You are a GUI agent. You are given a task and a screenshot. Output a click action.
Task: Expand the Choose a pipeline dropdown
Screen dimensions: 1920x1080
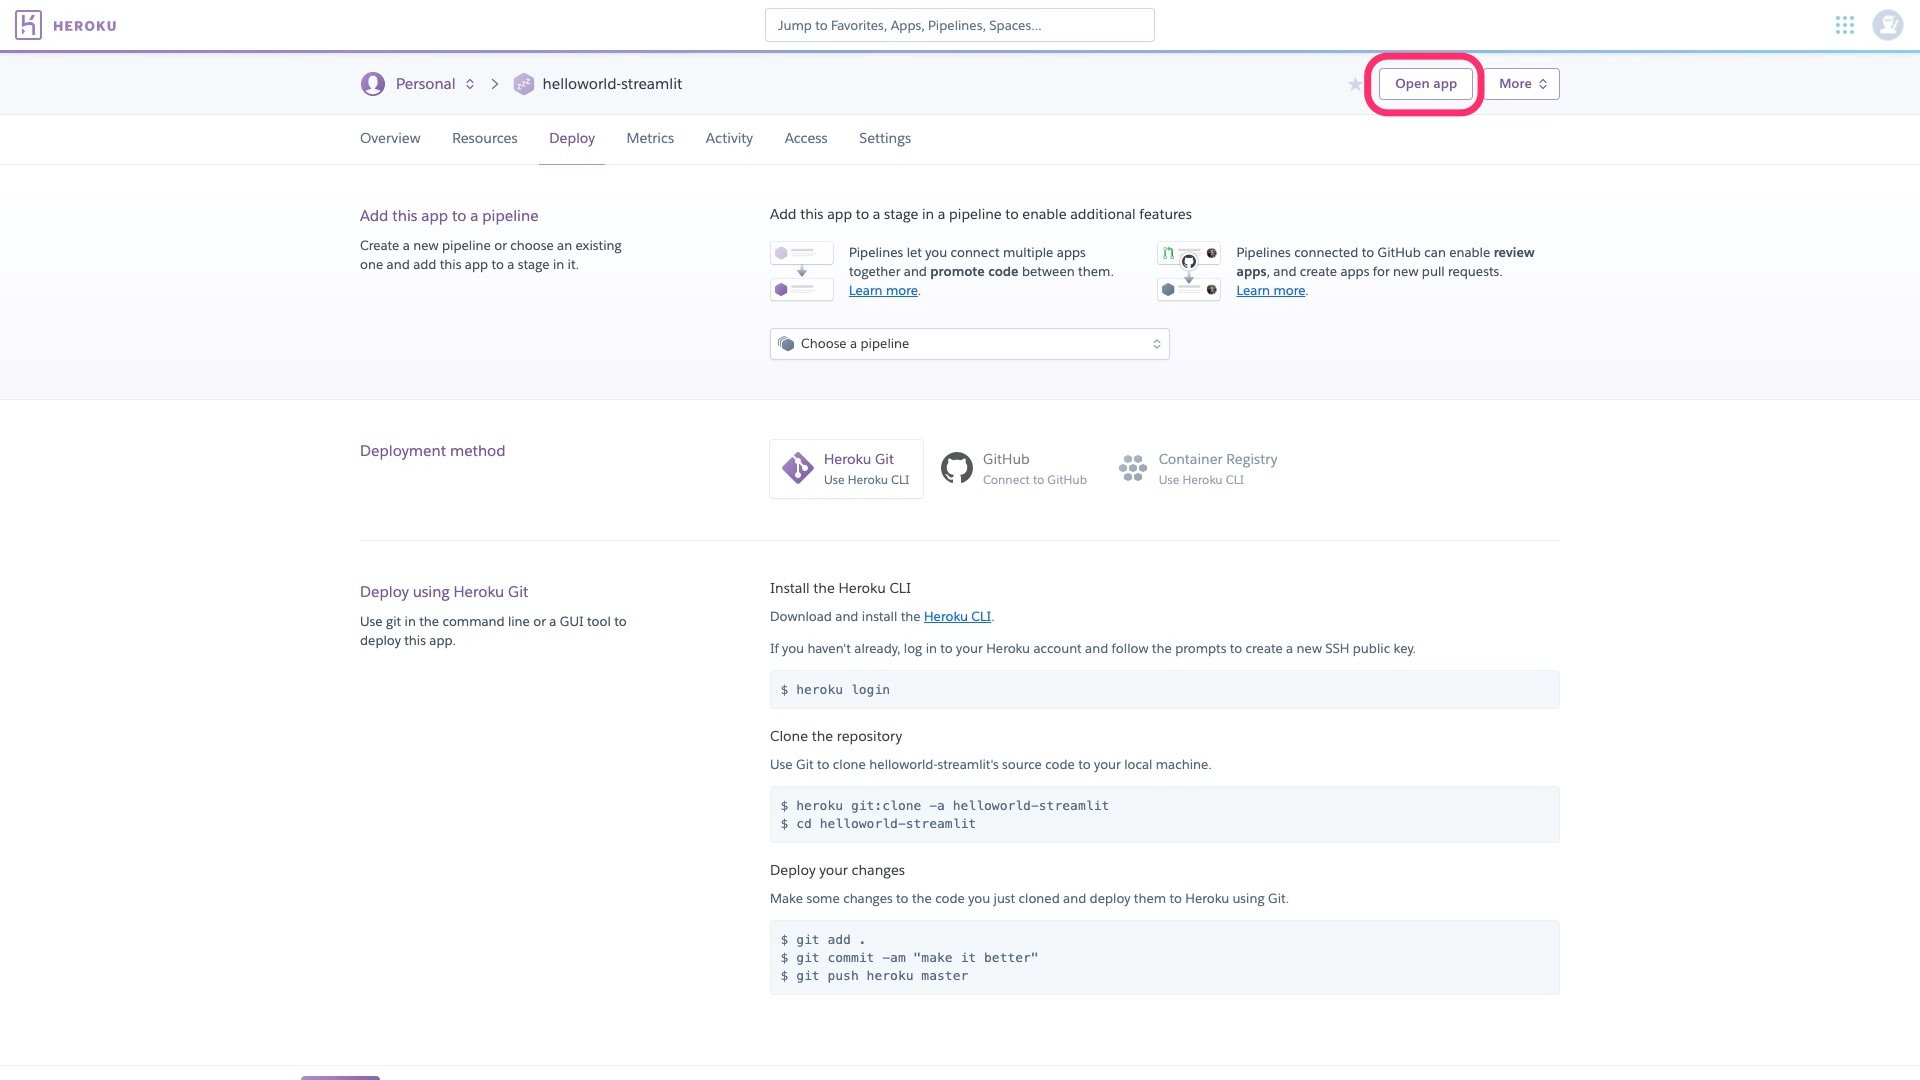click(969, 344)
